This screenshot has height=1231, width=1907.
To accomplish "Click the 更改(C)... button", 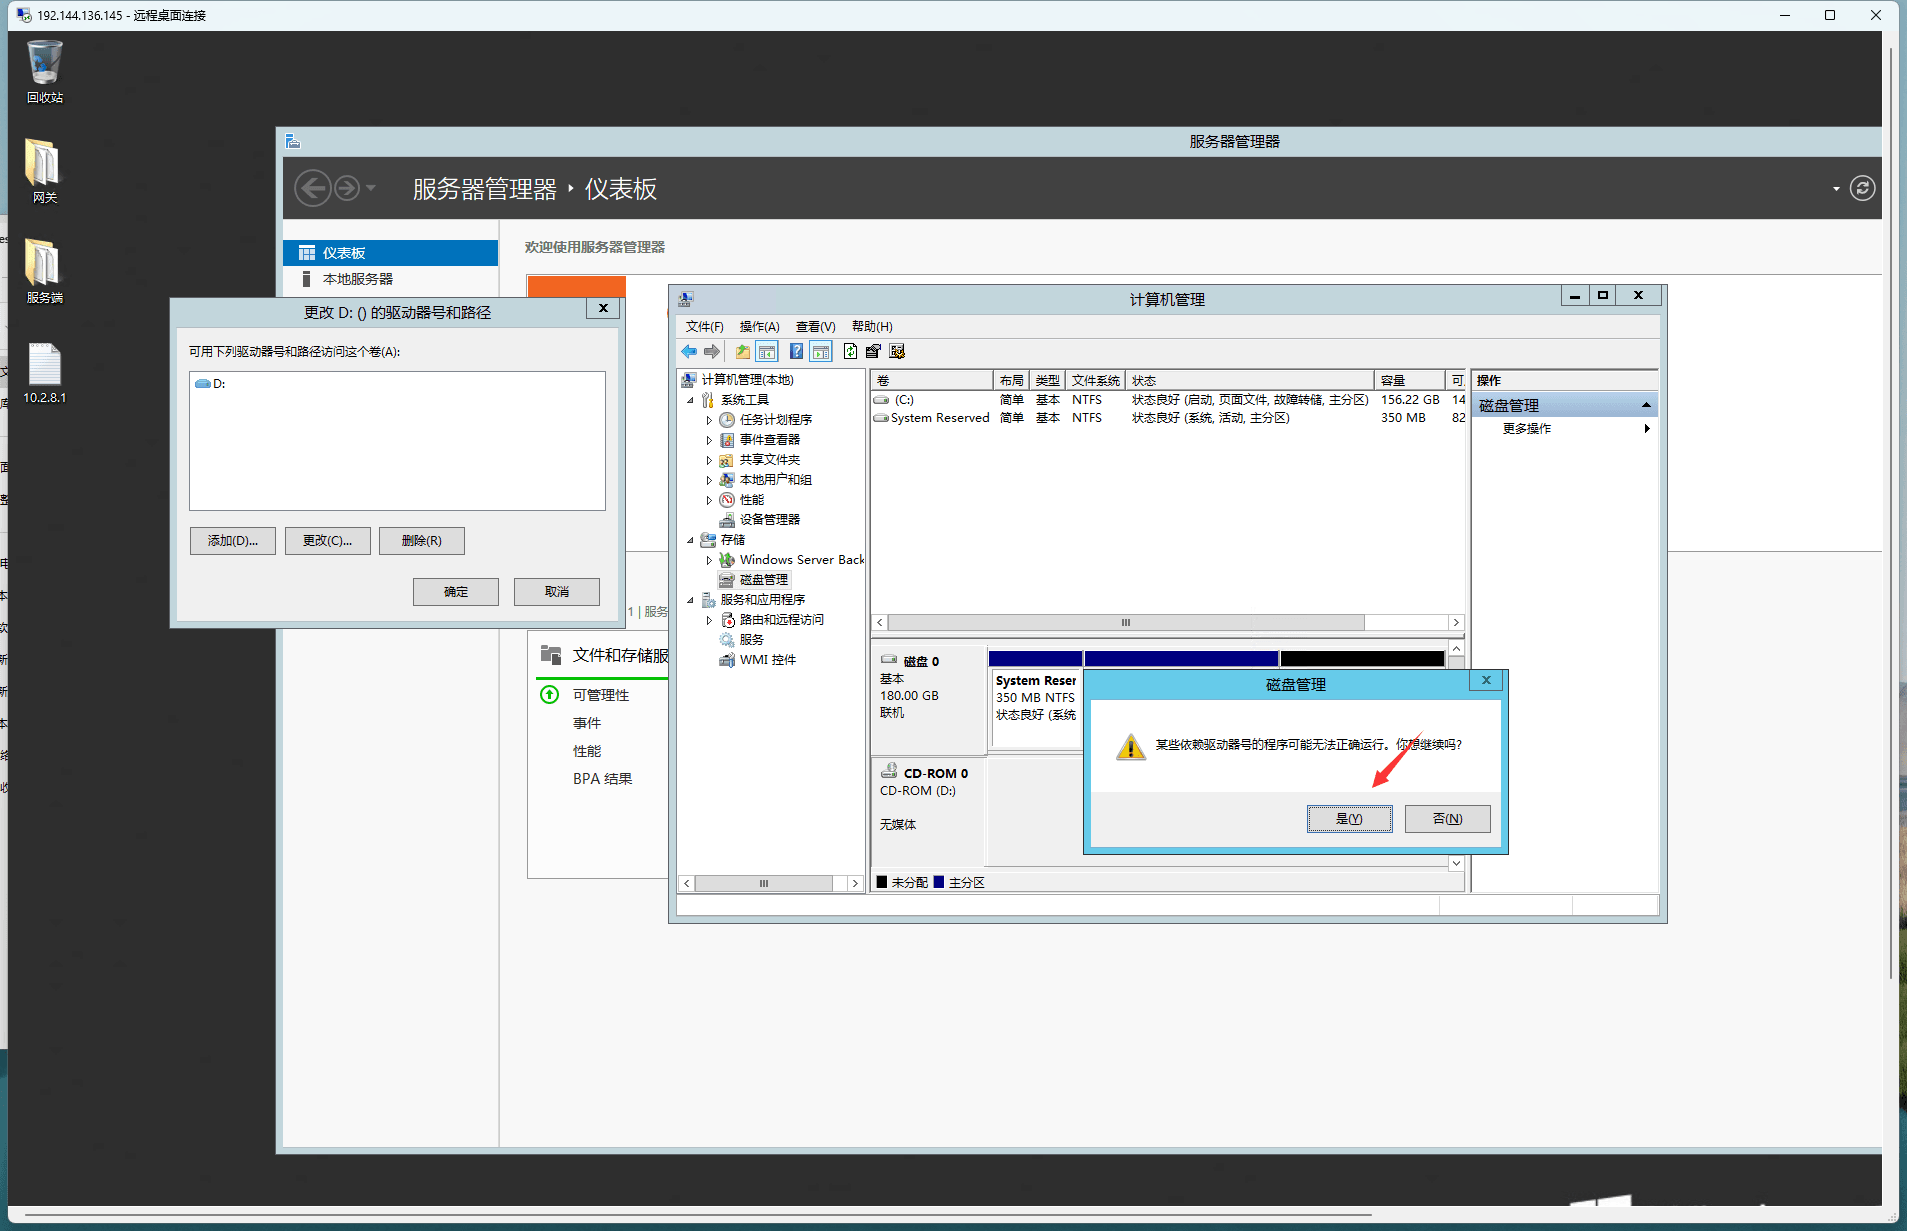I will coord(327,541).
